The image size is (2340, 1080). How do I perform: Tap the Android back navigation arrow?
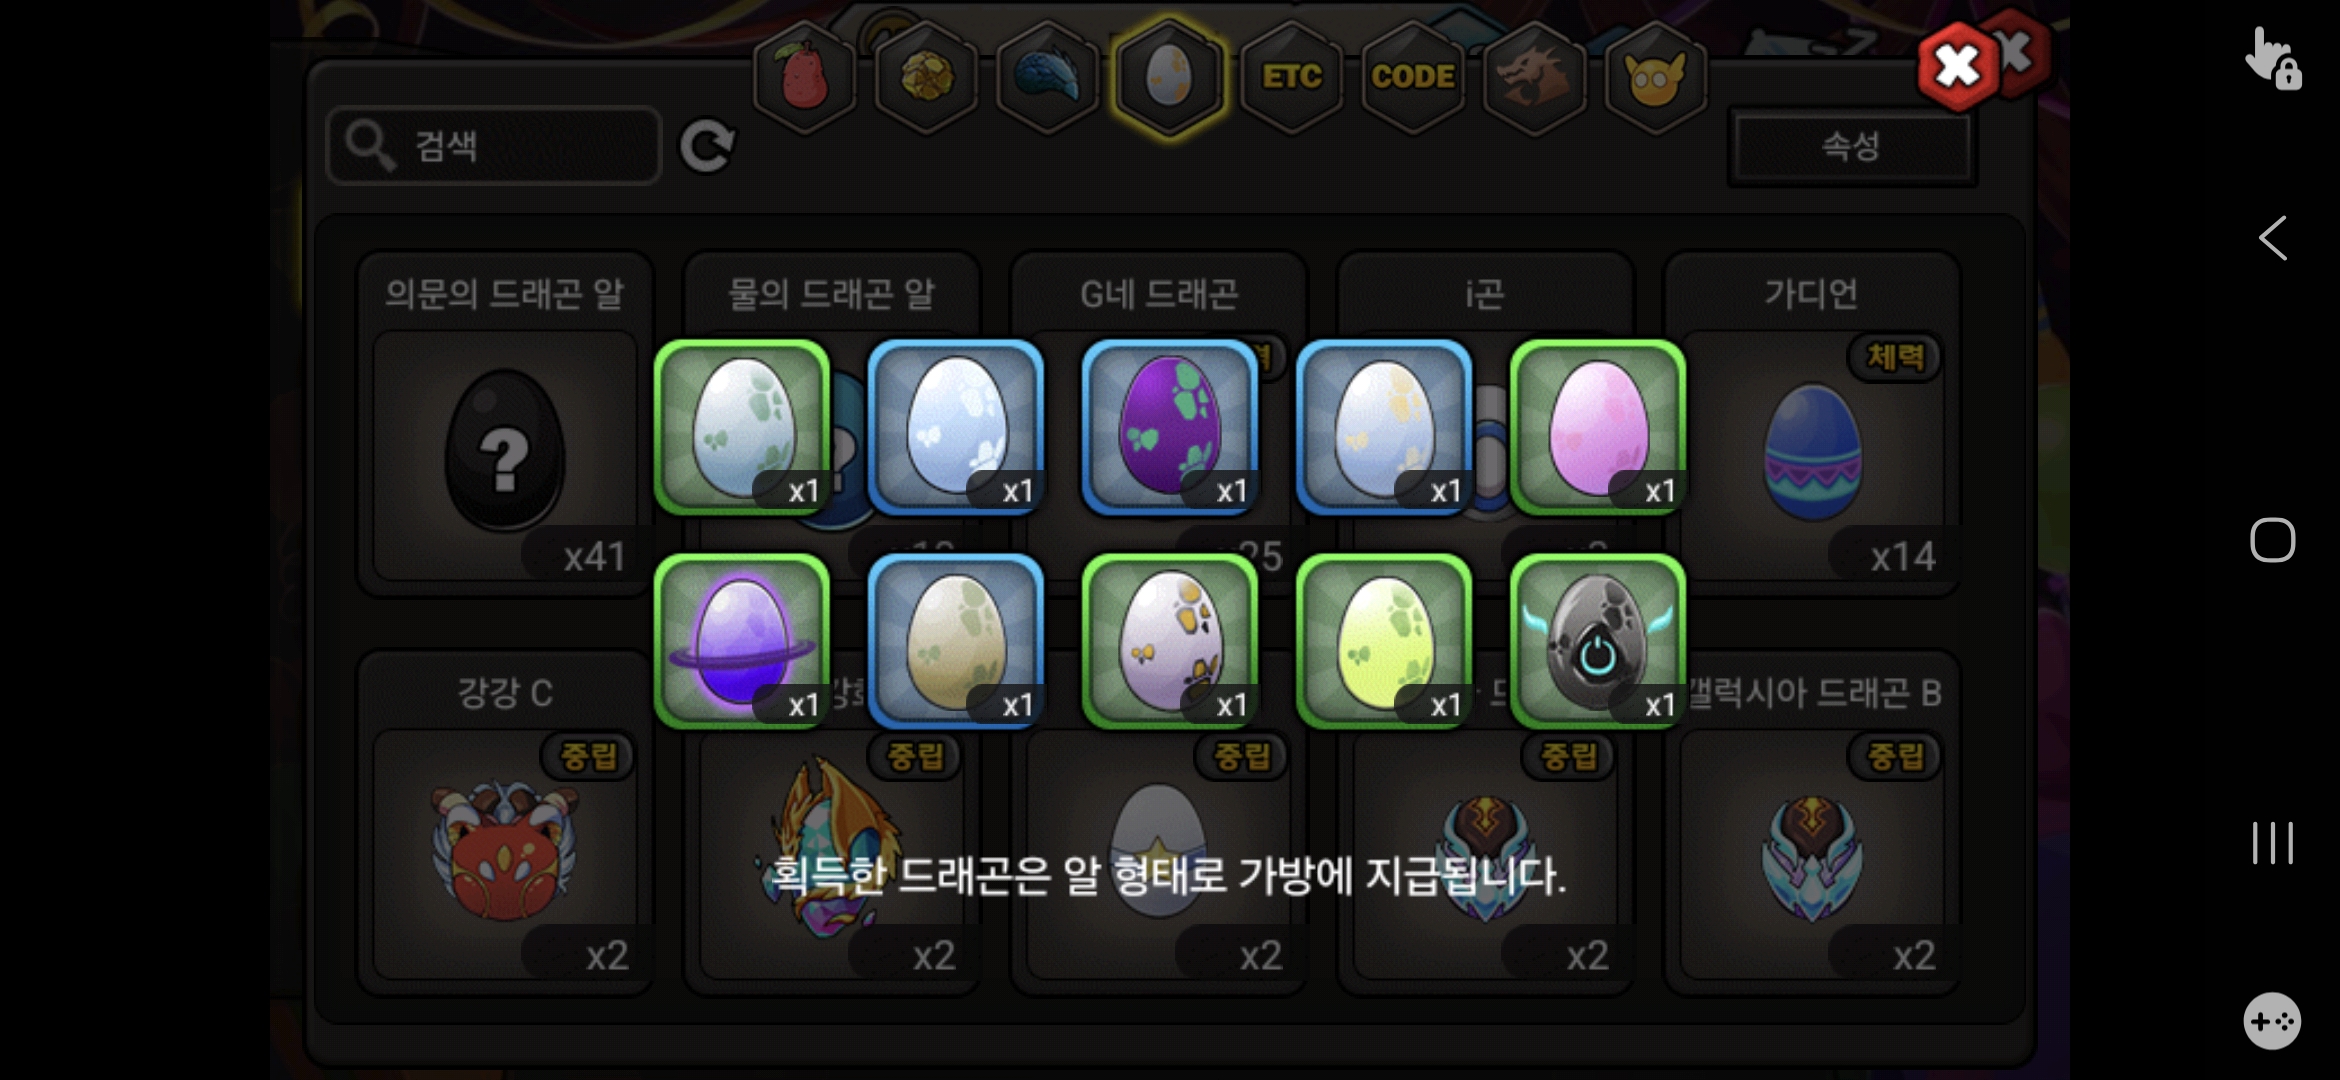tap(2272, 238)
